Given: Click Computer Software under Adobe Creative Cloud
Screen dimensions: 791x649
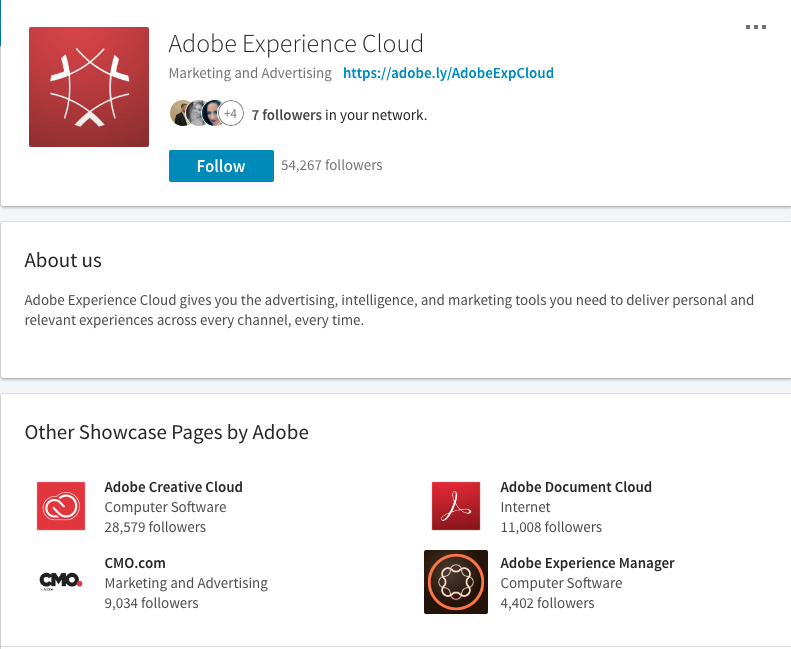Looking at the screenshot, I should coord(165,507).
